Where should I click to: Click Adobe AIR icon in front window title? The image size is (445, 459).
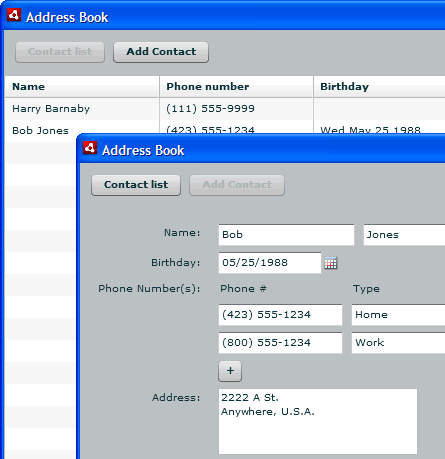(x=90, y=148)
